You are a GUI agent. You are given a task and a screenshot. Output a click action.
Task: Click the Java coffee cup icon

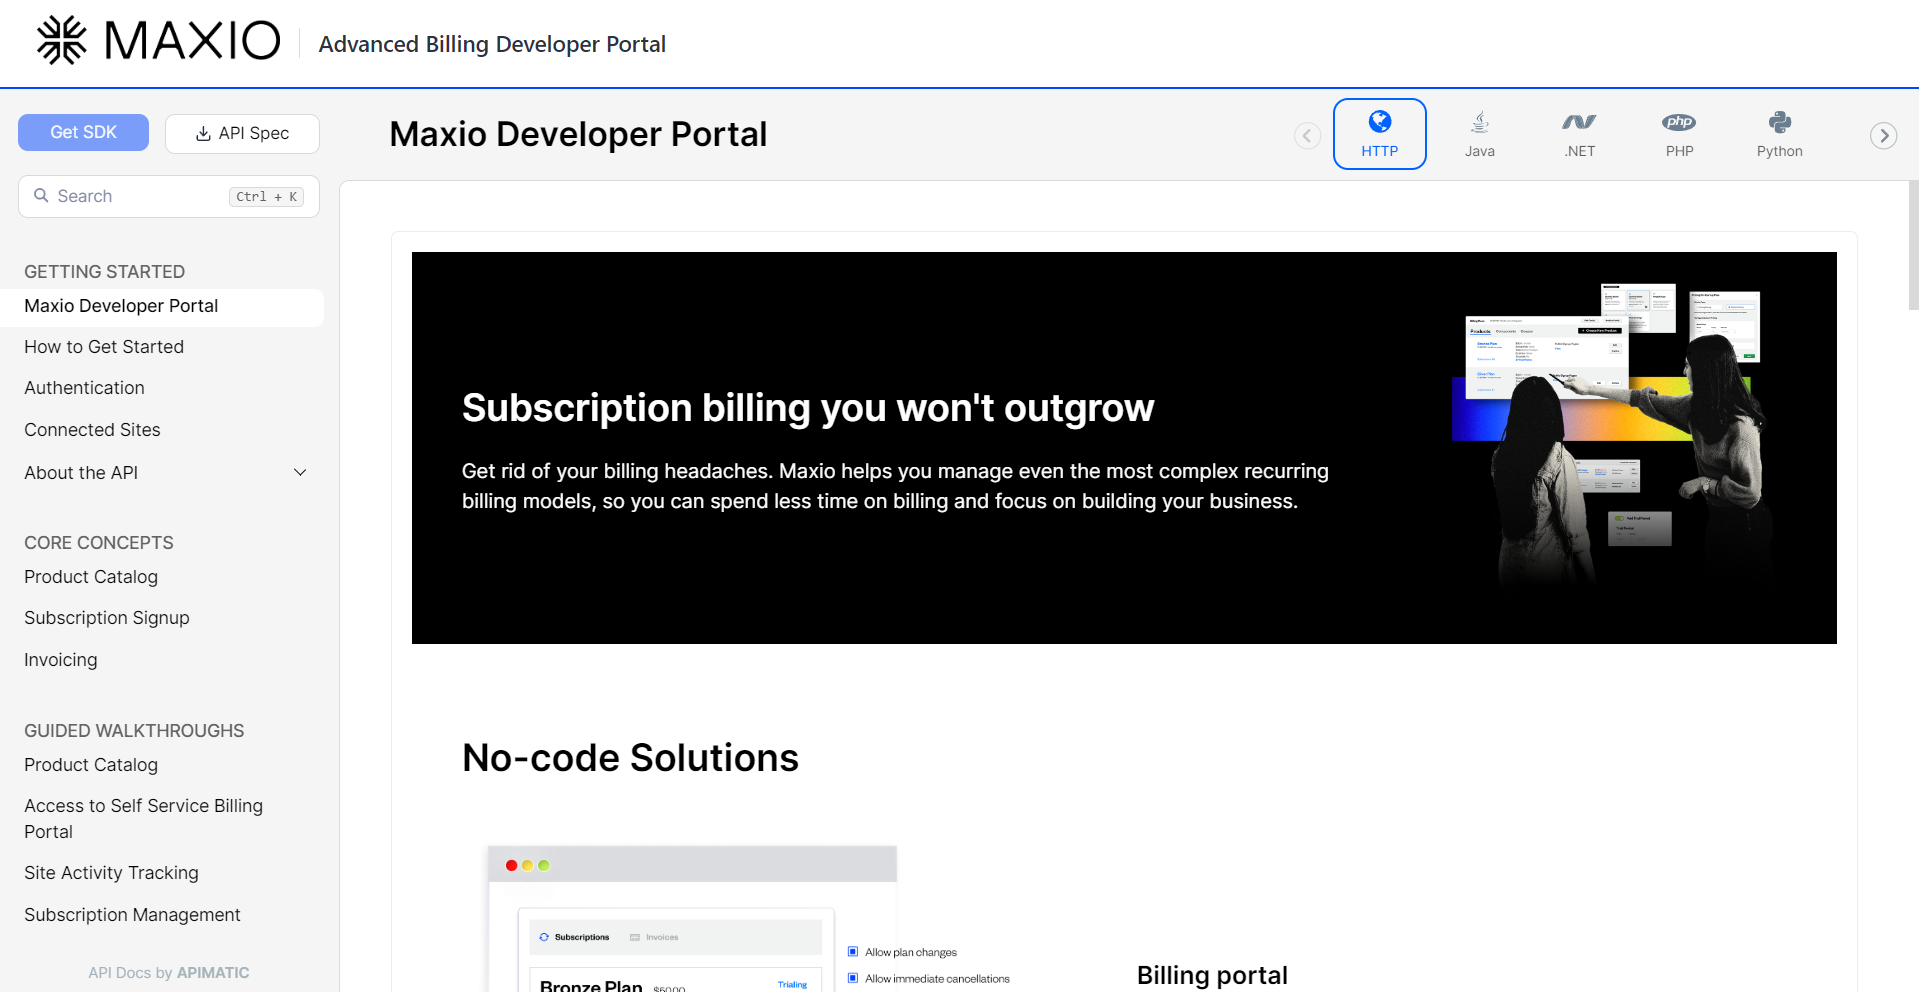[x=1479, y=121]
